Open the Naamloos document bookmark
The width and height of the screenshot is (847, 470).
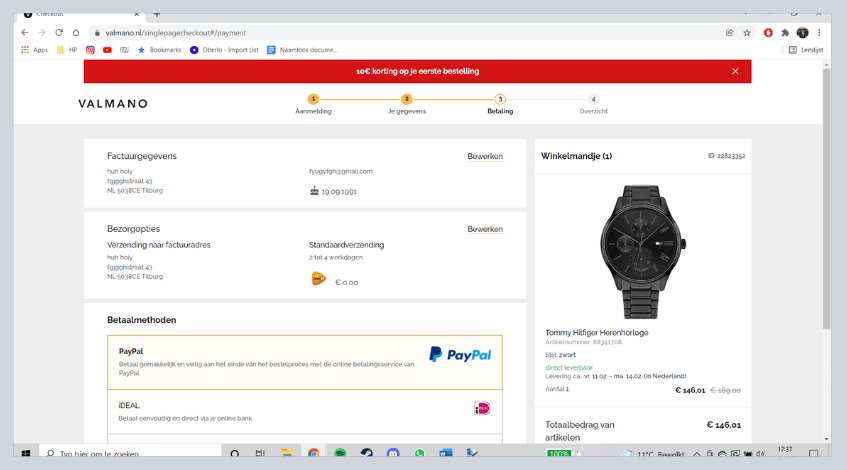click(x=302, y=50)
